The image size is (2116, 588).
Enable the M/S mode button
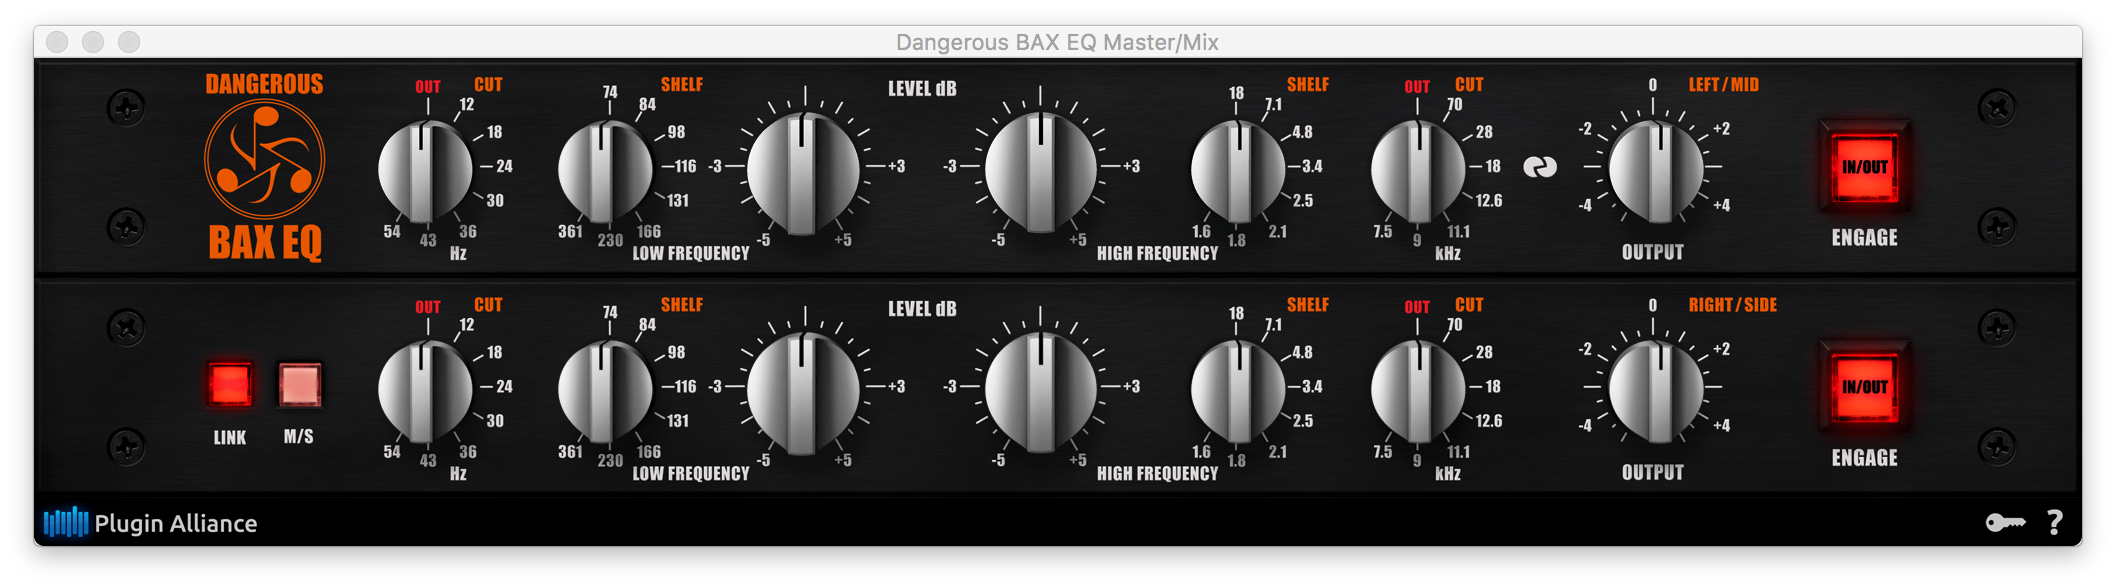point(299,385)
